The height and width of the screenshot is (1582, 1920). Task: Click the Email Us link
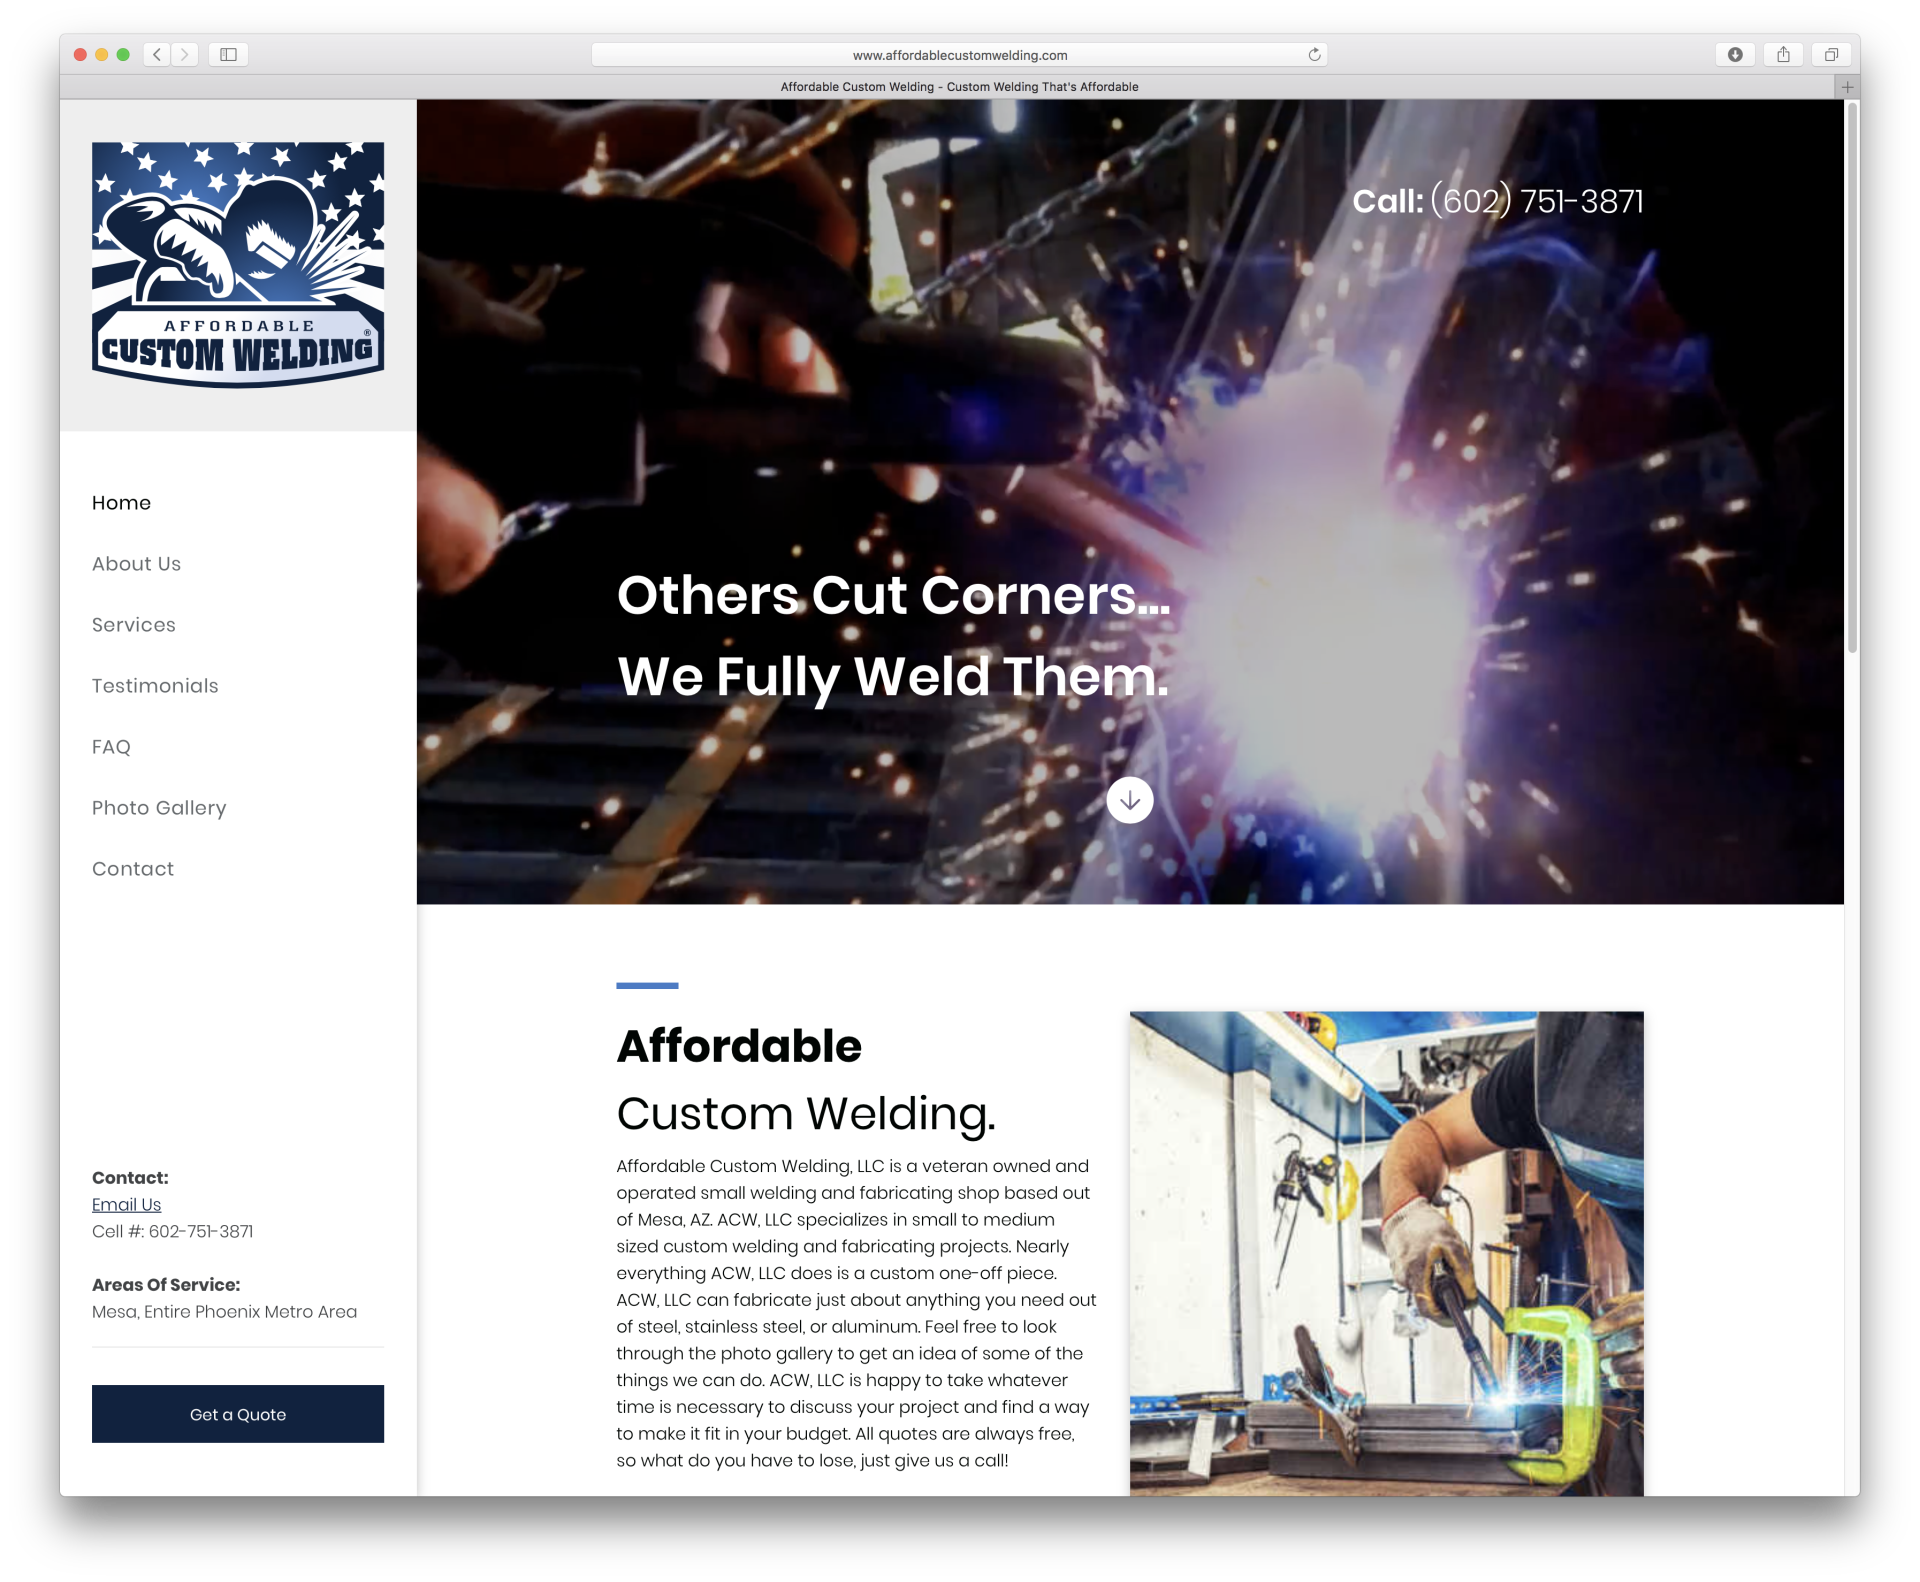[126, 1204]
